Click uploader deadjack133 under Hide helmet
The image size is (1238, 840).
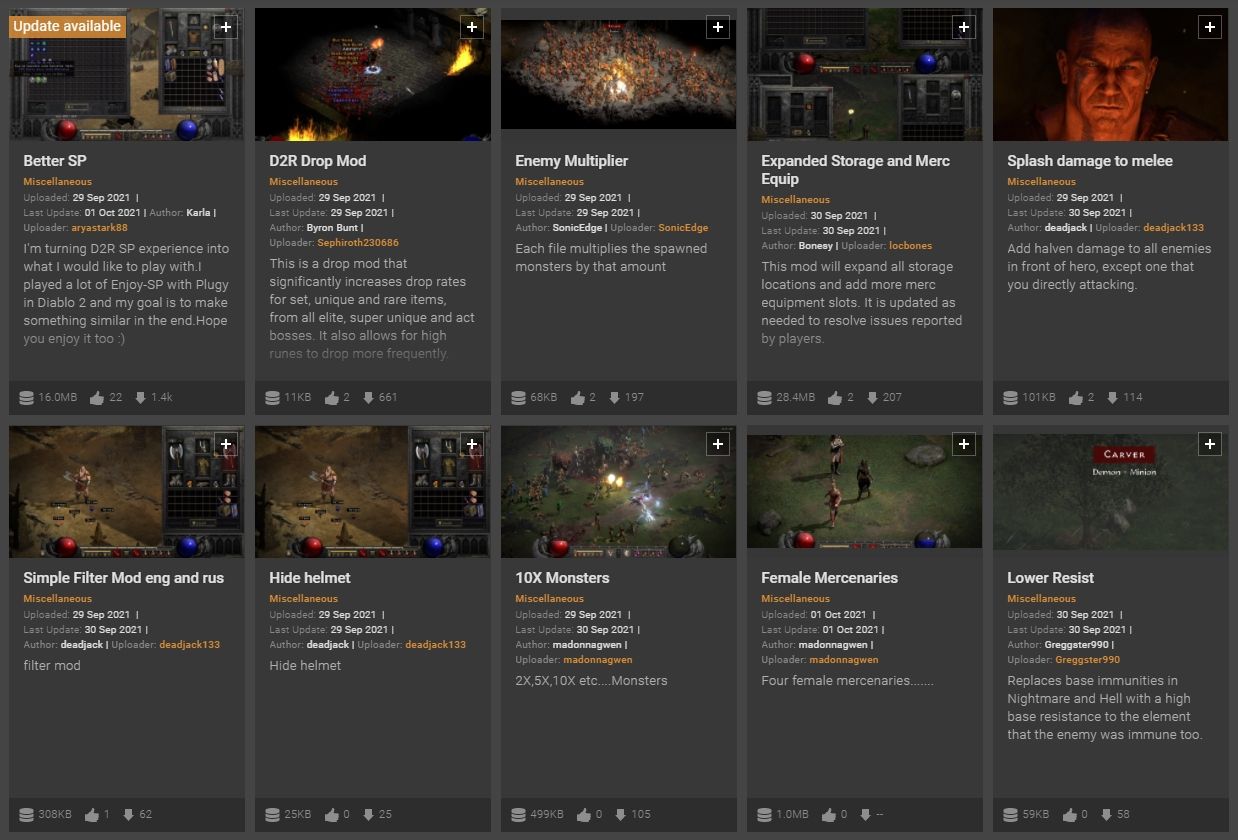435,645
